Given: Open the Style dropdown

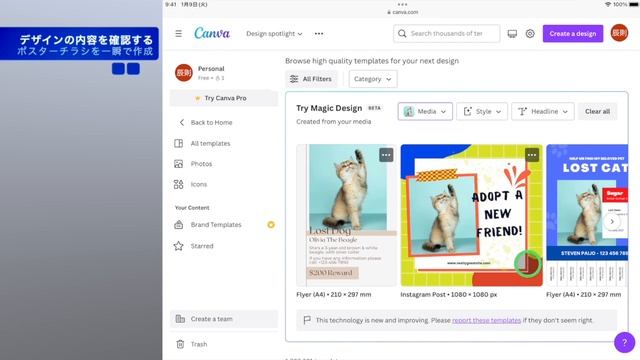Looking at the screenshot, I should pos(482,111).
